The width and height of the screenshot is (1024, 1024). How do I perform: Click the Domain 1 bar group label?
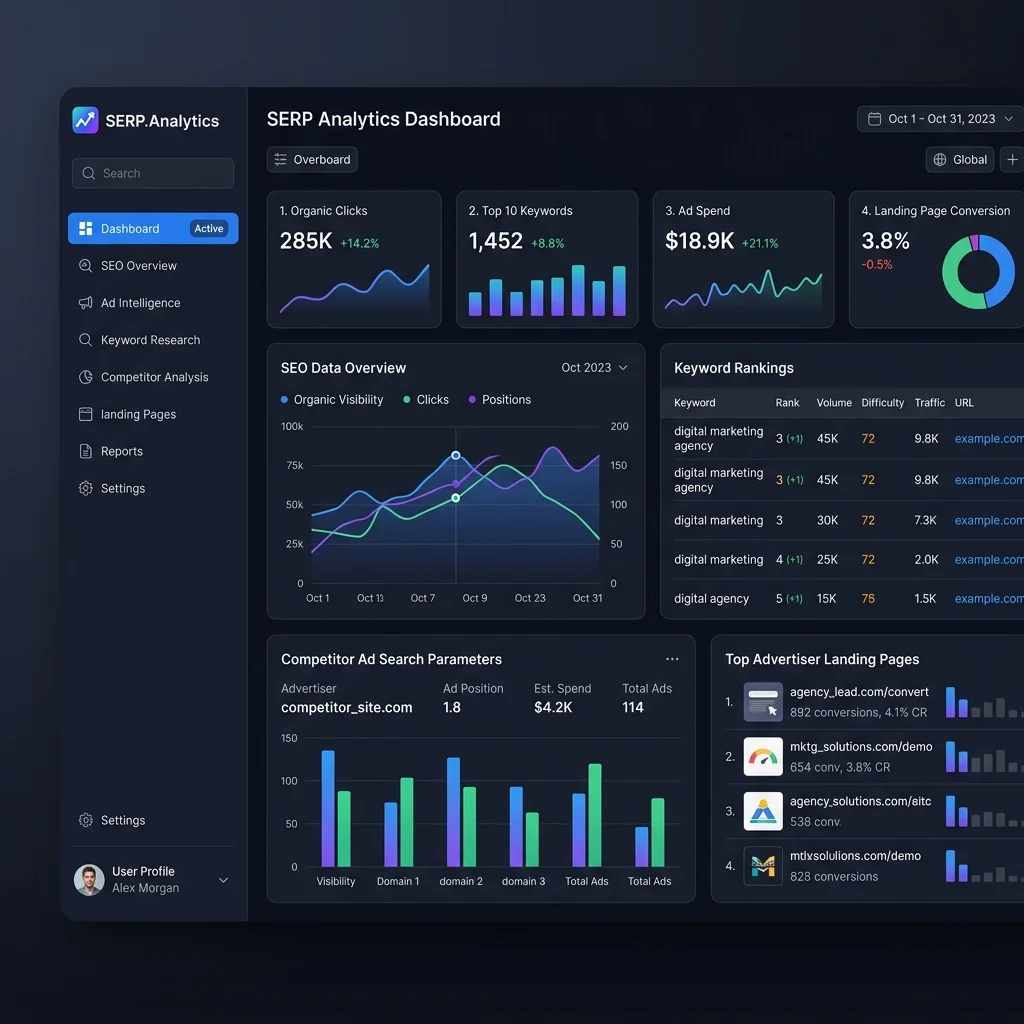398,882
